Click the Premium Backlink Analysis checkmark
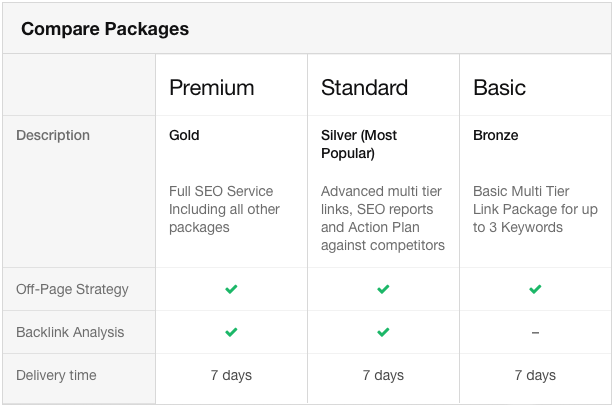613x407 pixels. pos(231,332)
